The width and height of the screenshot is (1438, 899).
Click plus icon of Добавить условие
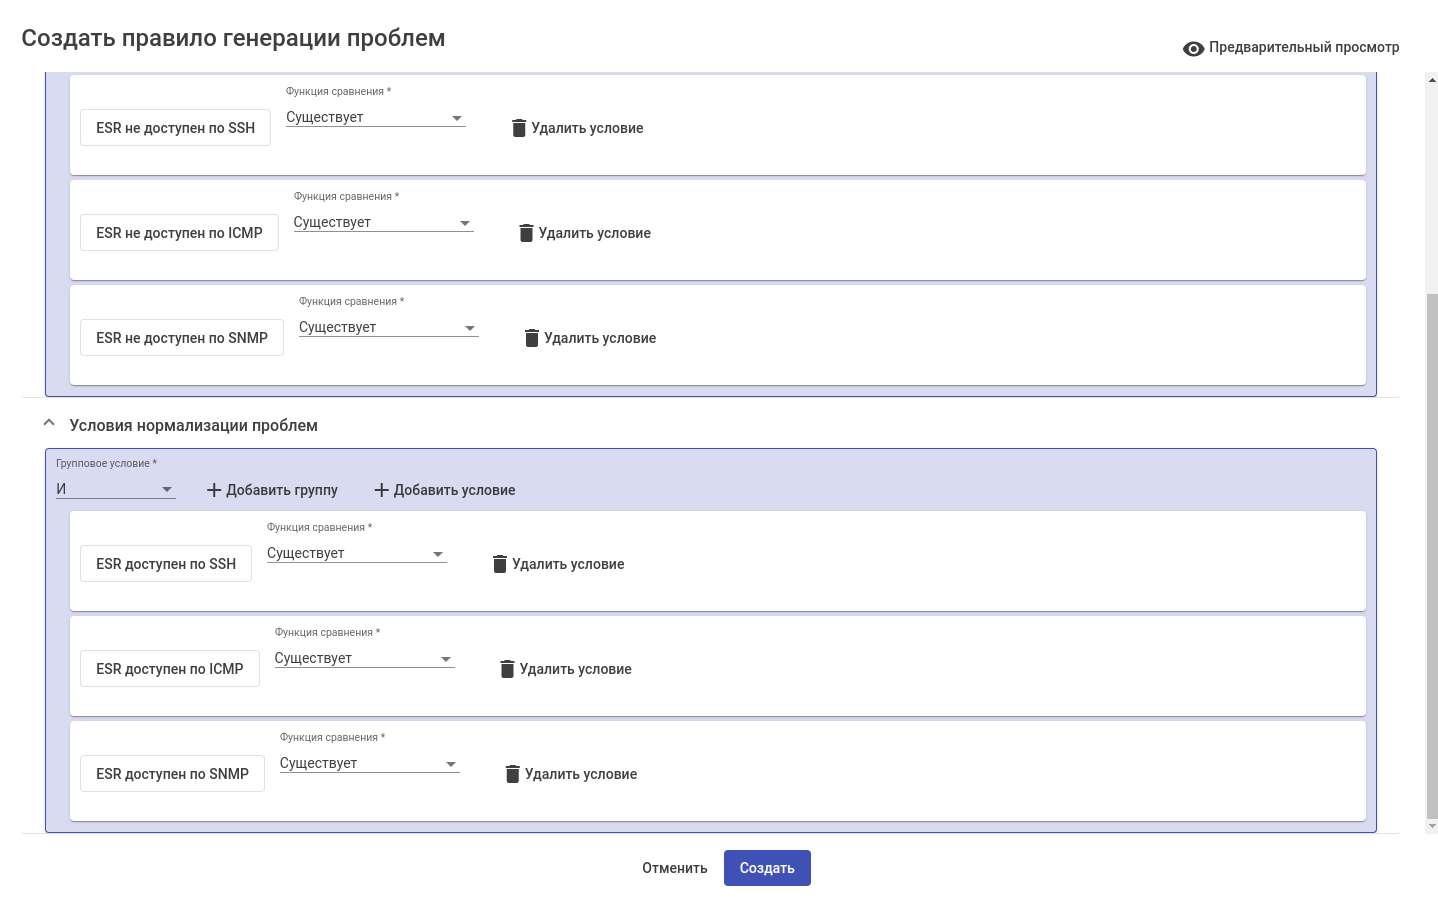pyautogui.click(x=381, y=490)
